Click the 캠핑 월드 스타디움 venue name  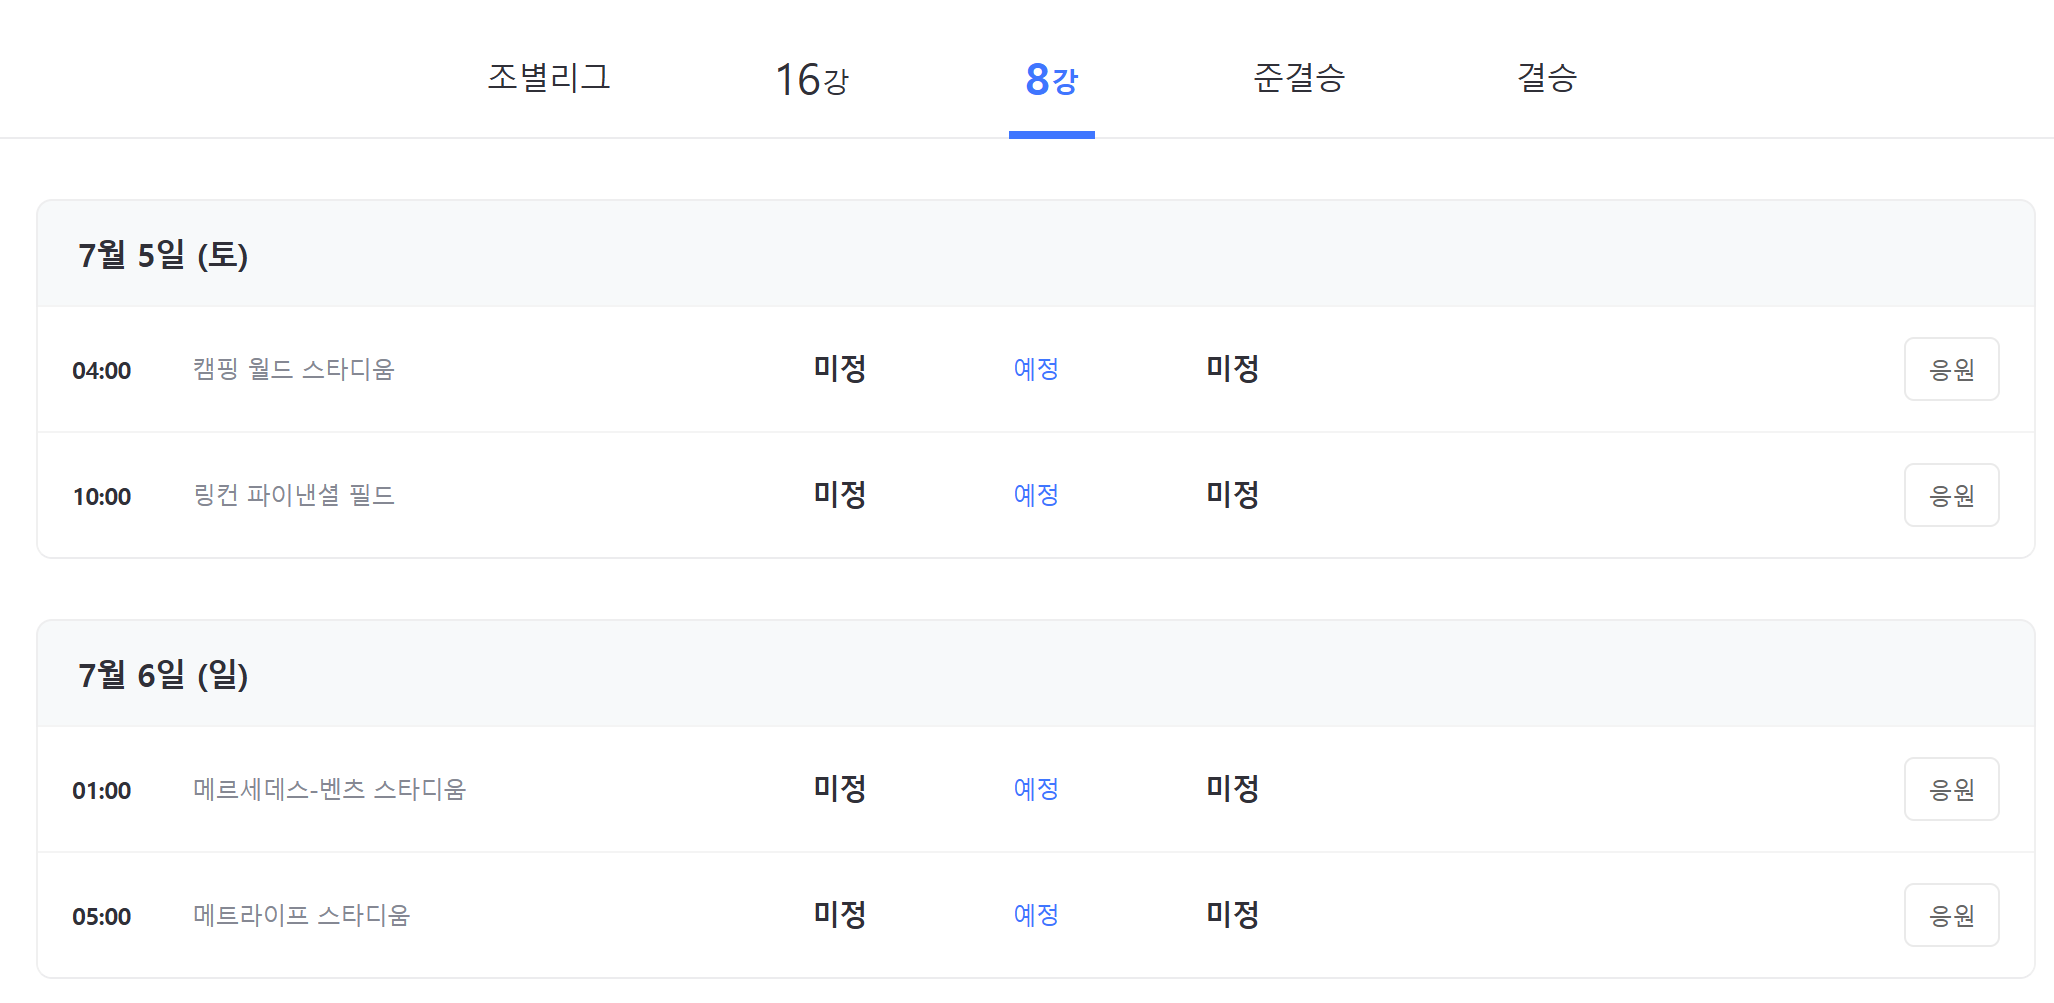point(294,369)
